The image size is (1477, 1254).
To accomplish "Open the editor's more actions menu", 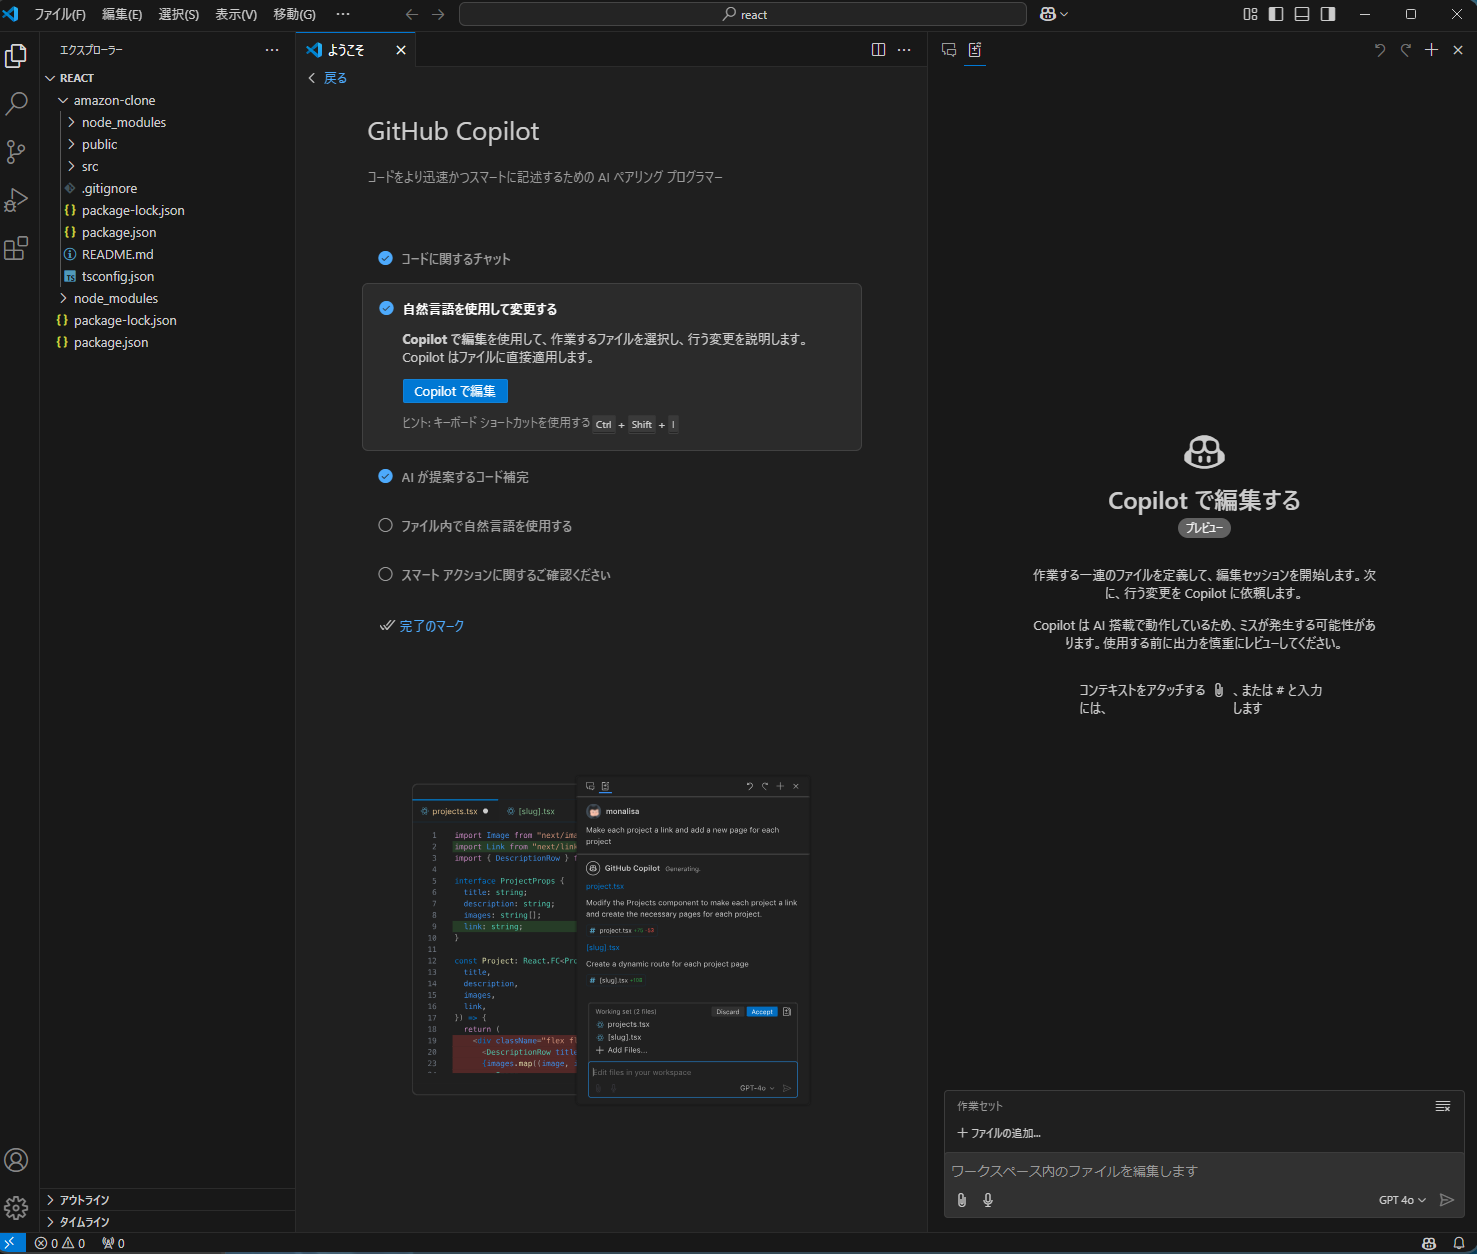I will tap(904, 50).
